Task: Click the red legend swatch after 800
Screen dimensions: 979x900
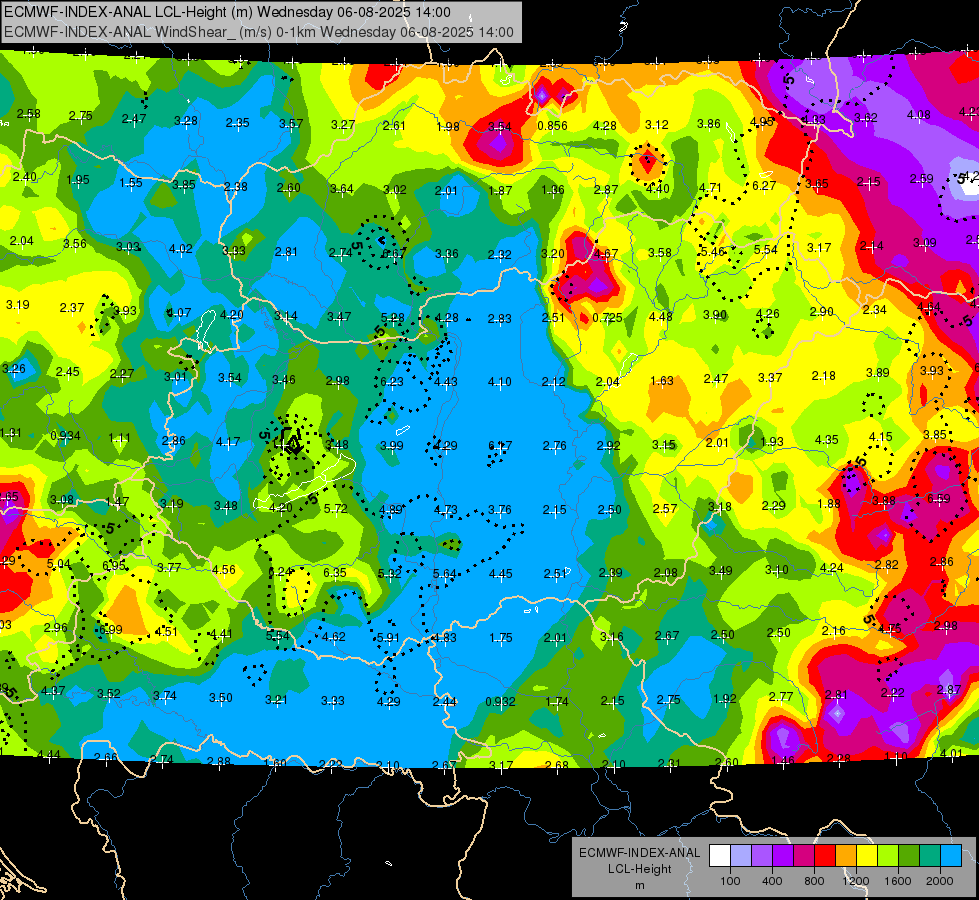Action: [x=825, y=856]
